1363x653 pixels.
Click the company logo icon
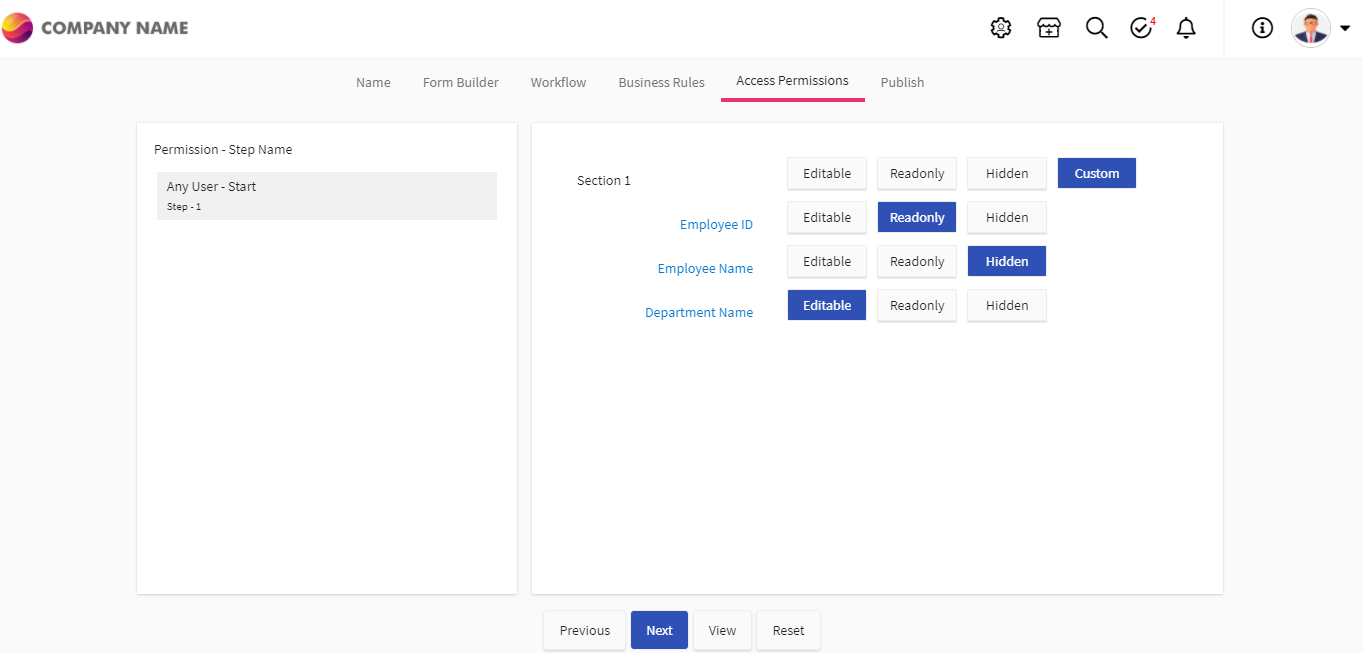[x=17, y=28]
